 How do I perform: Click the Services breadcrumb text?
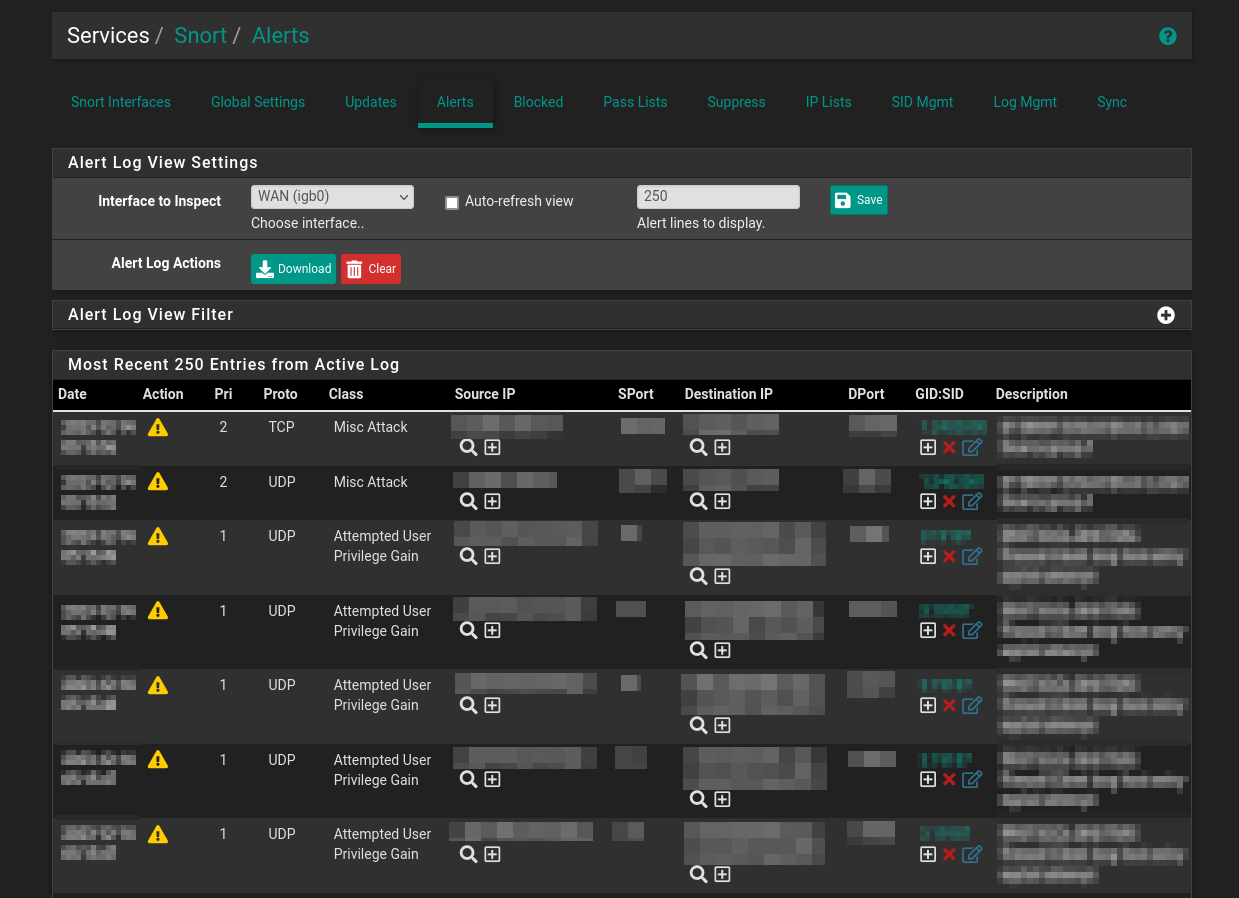pos(108,36)
